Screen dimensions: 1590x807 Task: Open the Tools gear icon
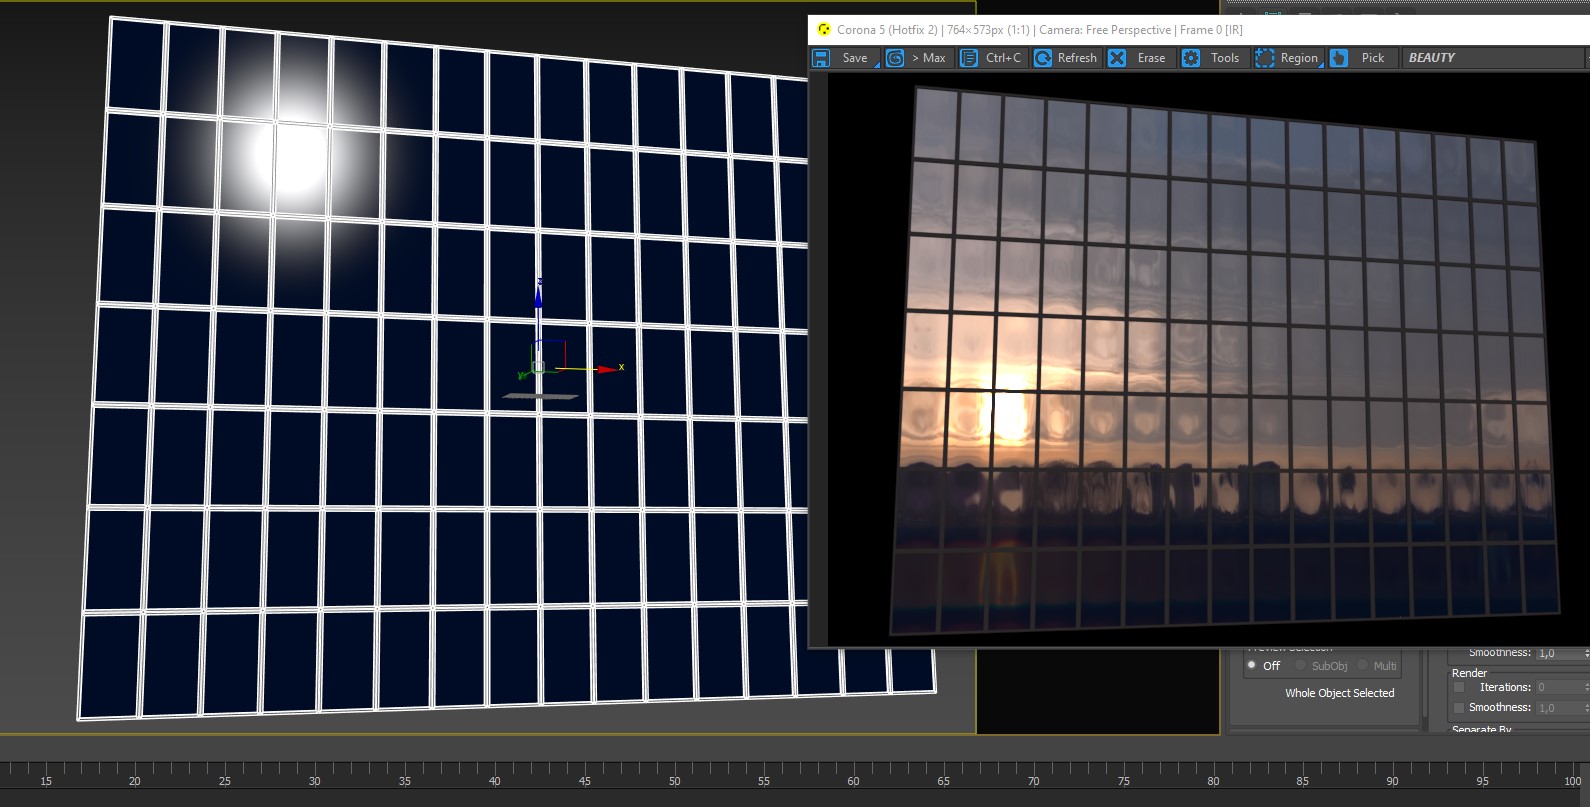pyautogui.click(x=1191, y=58)
